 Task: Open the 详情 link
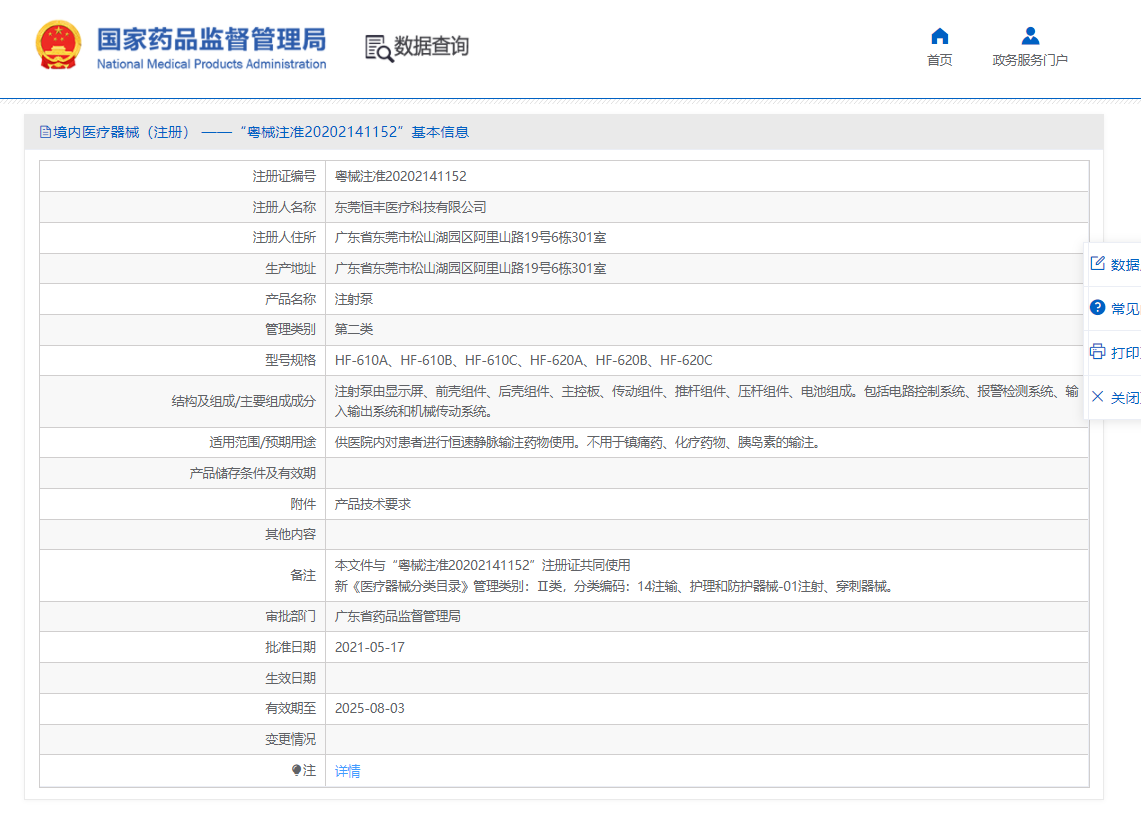[347, 771]
